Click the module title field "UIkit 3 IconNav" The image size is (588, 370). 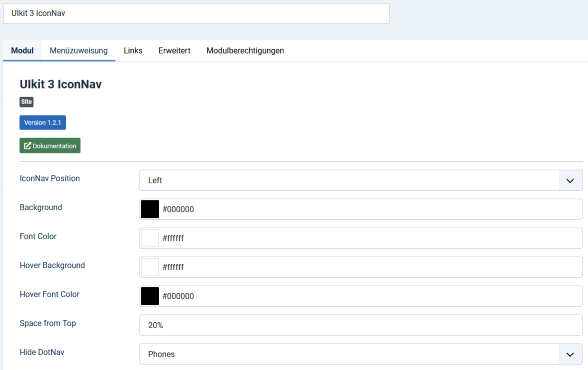tap(196, 13)
